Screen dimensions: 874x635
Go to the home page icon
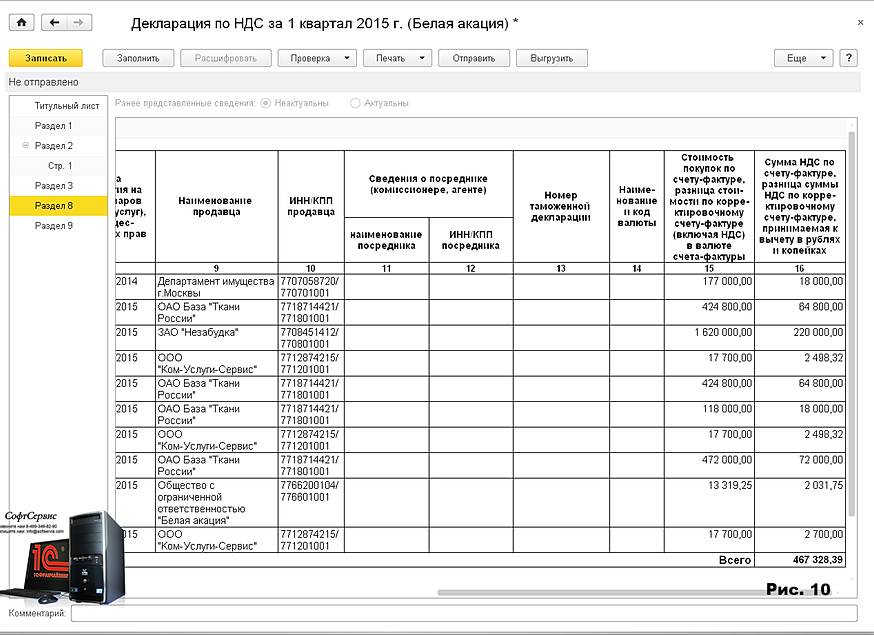point(21,22)
